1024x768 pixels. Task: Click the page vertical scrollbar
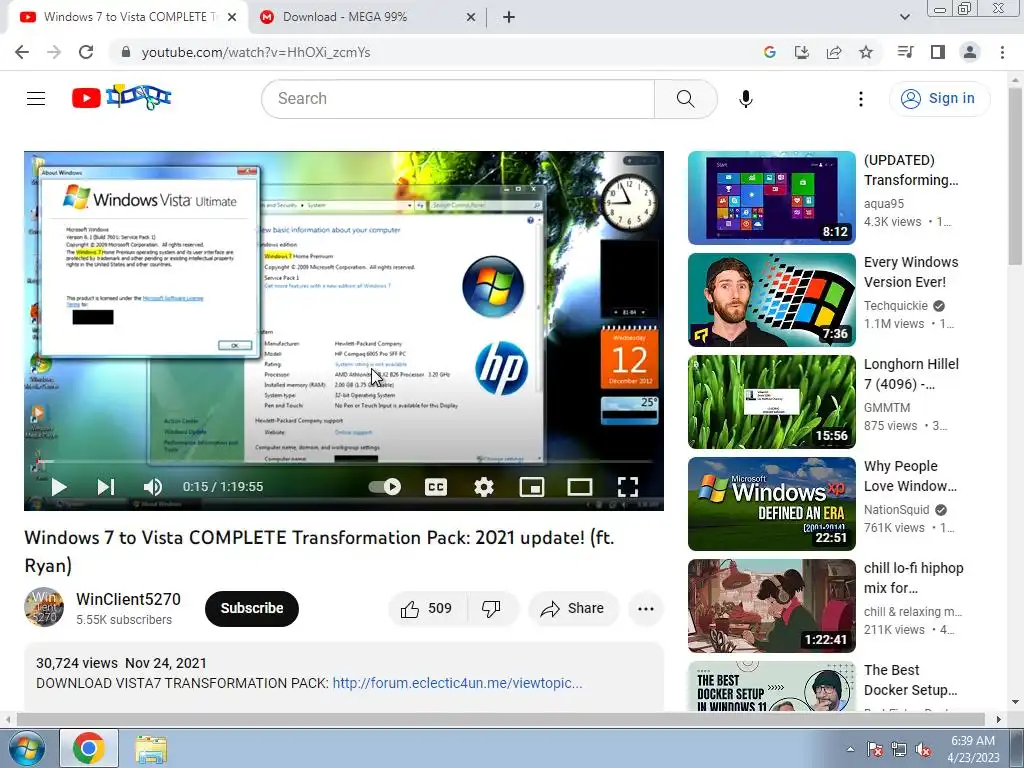1015,176
